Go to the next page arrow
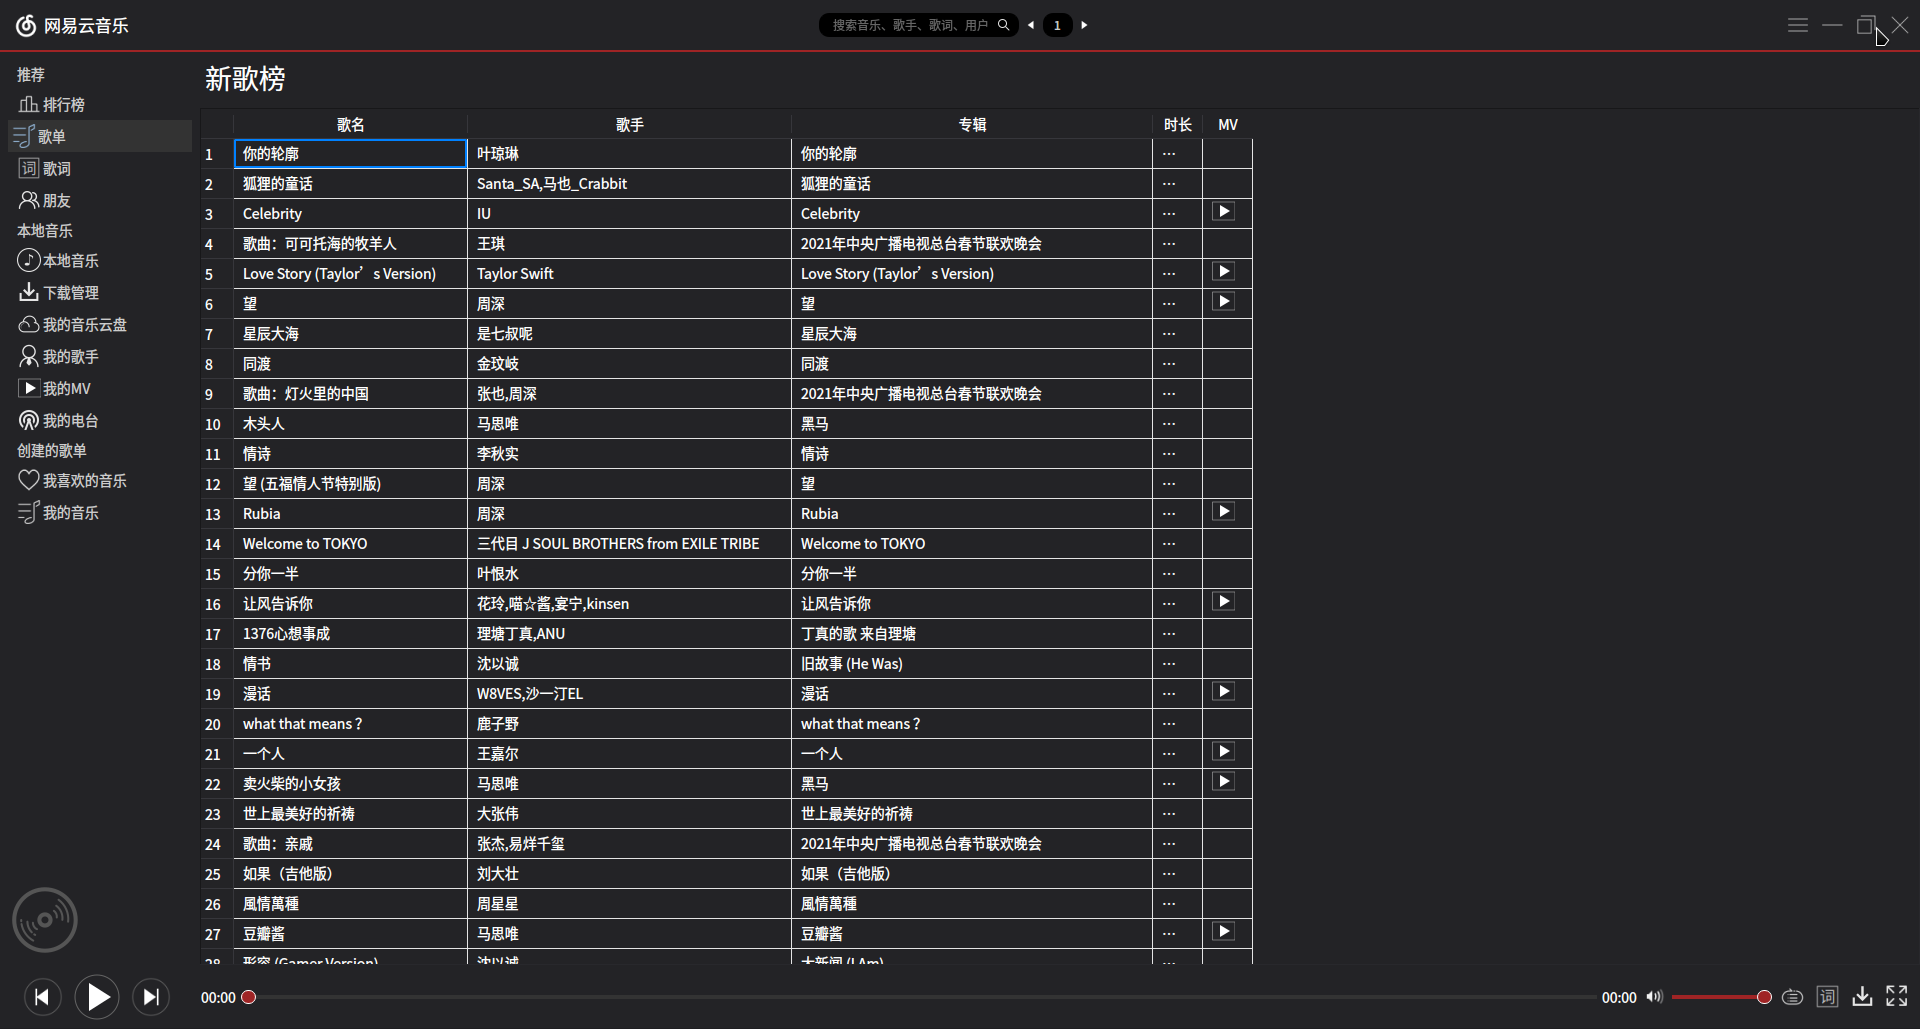The height and width of the screenshot is (1029, 1920). 1084,25
